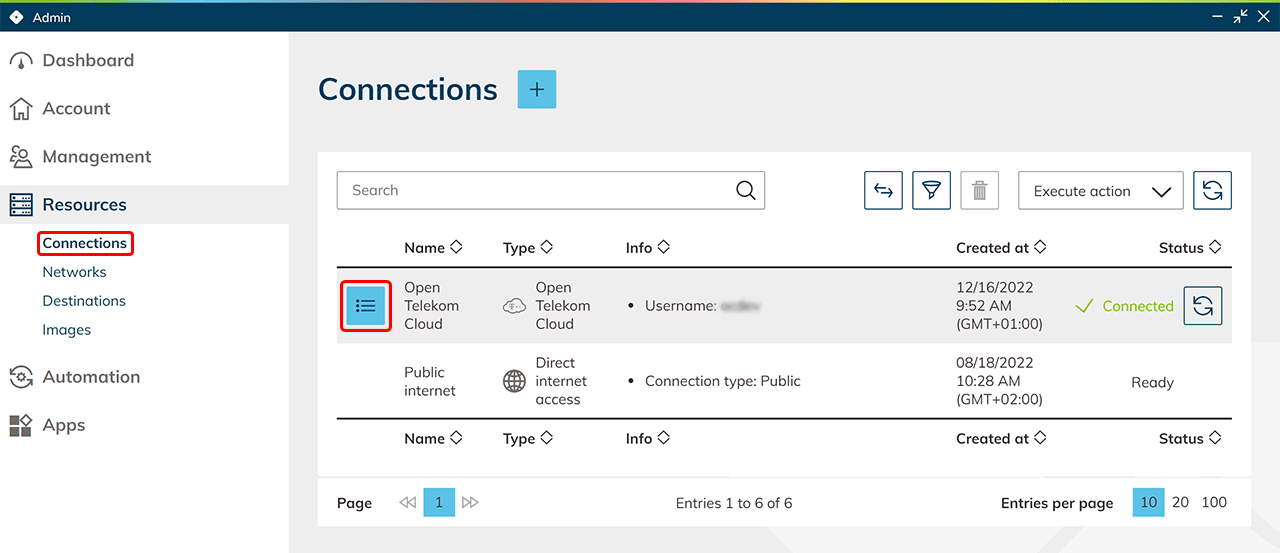1280x553 pixels.
Task: Click into the Search input field
Action: [535, 191]
